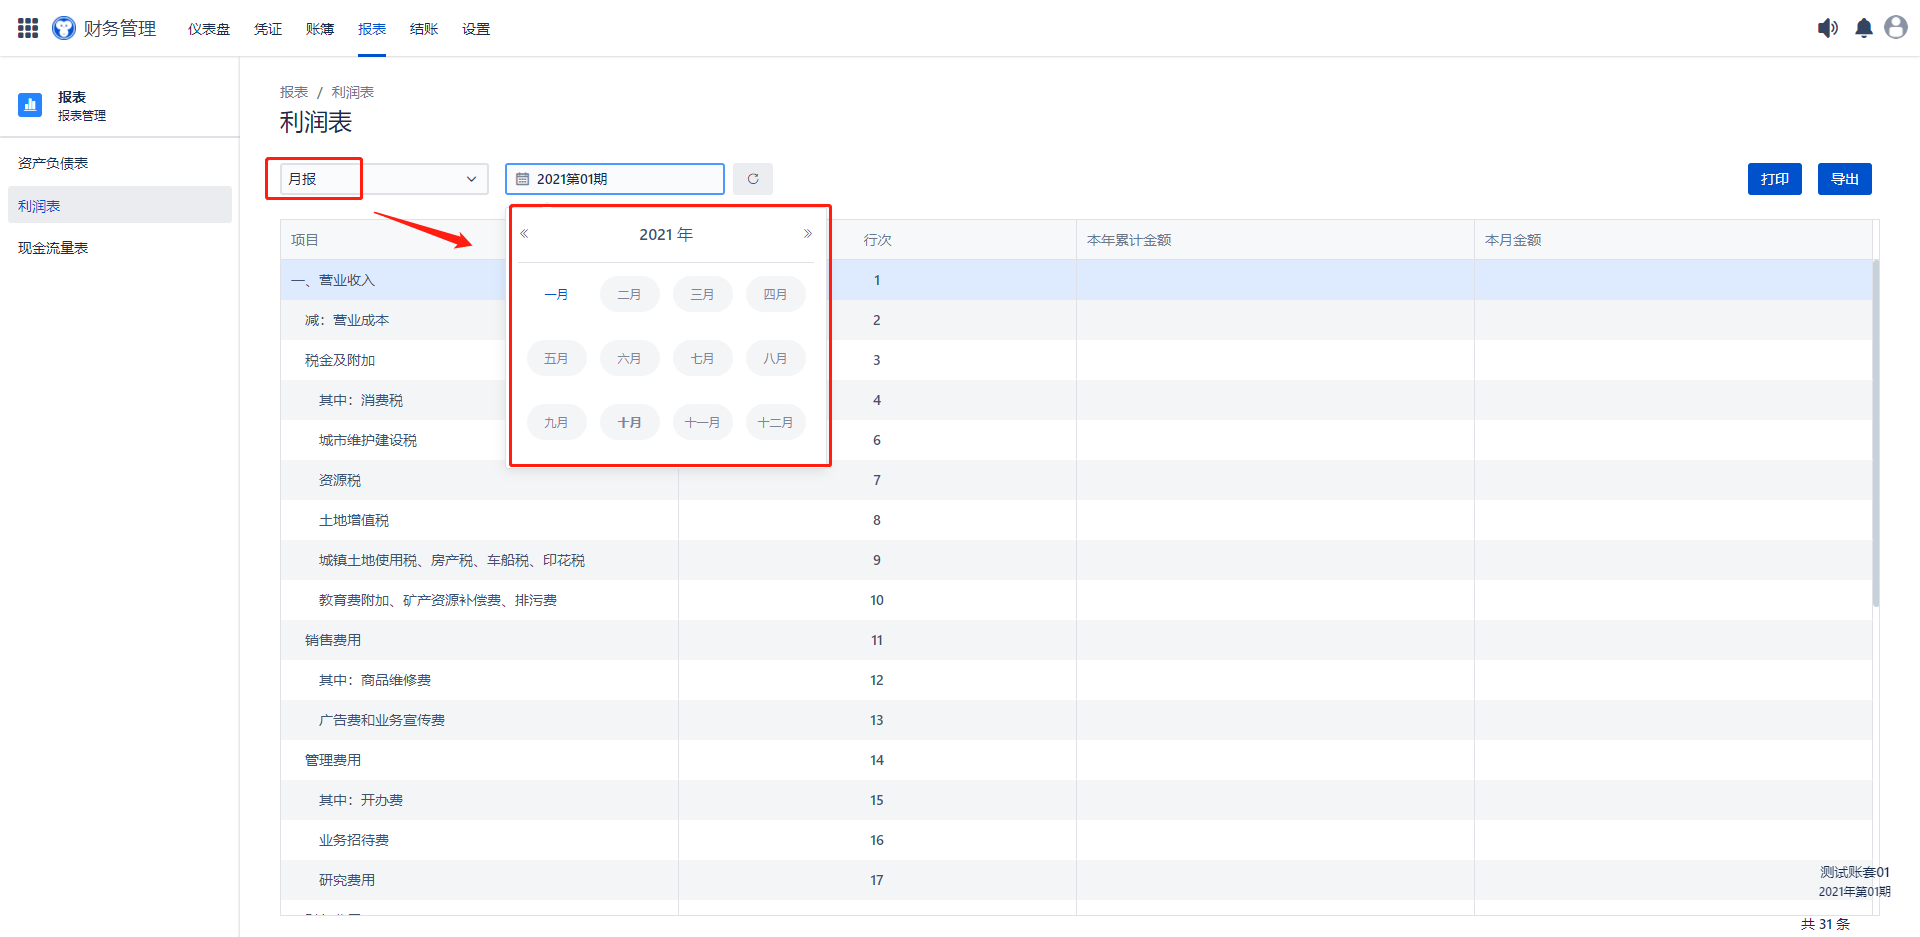1920x937 pixels.
Task: Click the 导出 button
Action: coord(1845,179)
